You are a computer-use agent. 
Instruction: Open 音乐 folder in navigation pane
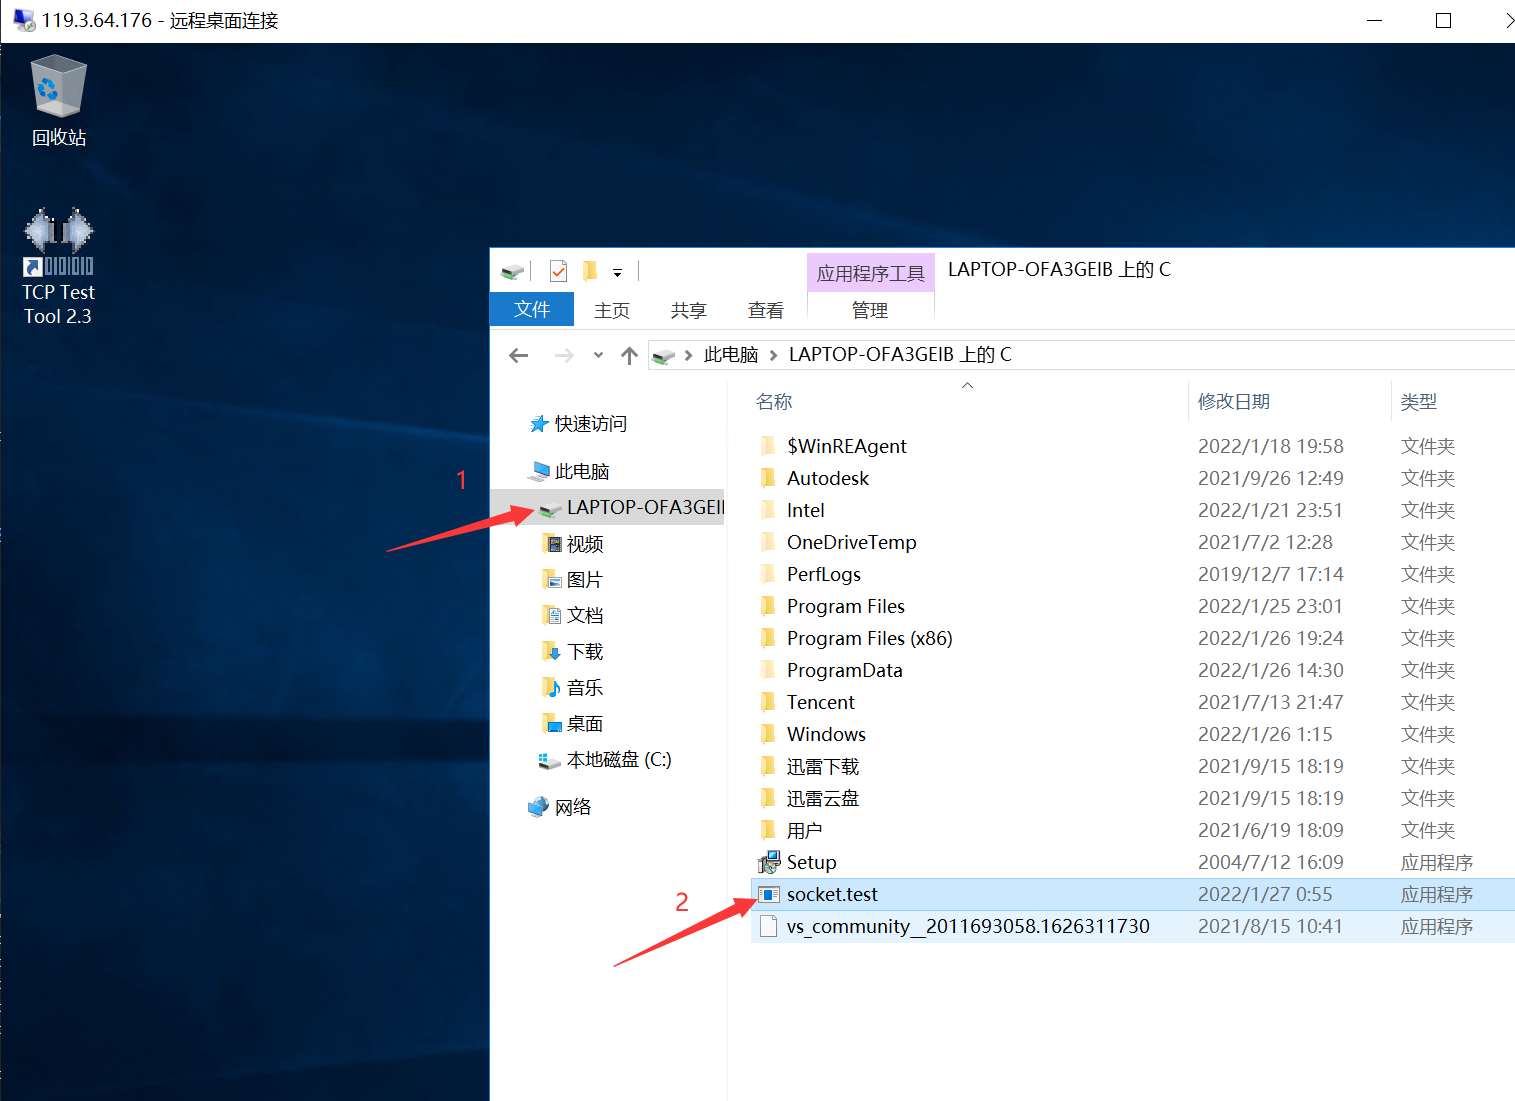tap(573, 688)
